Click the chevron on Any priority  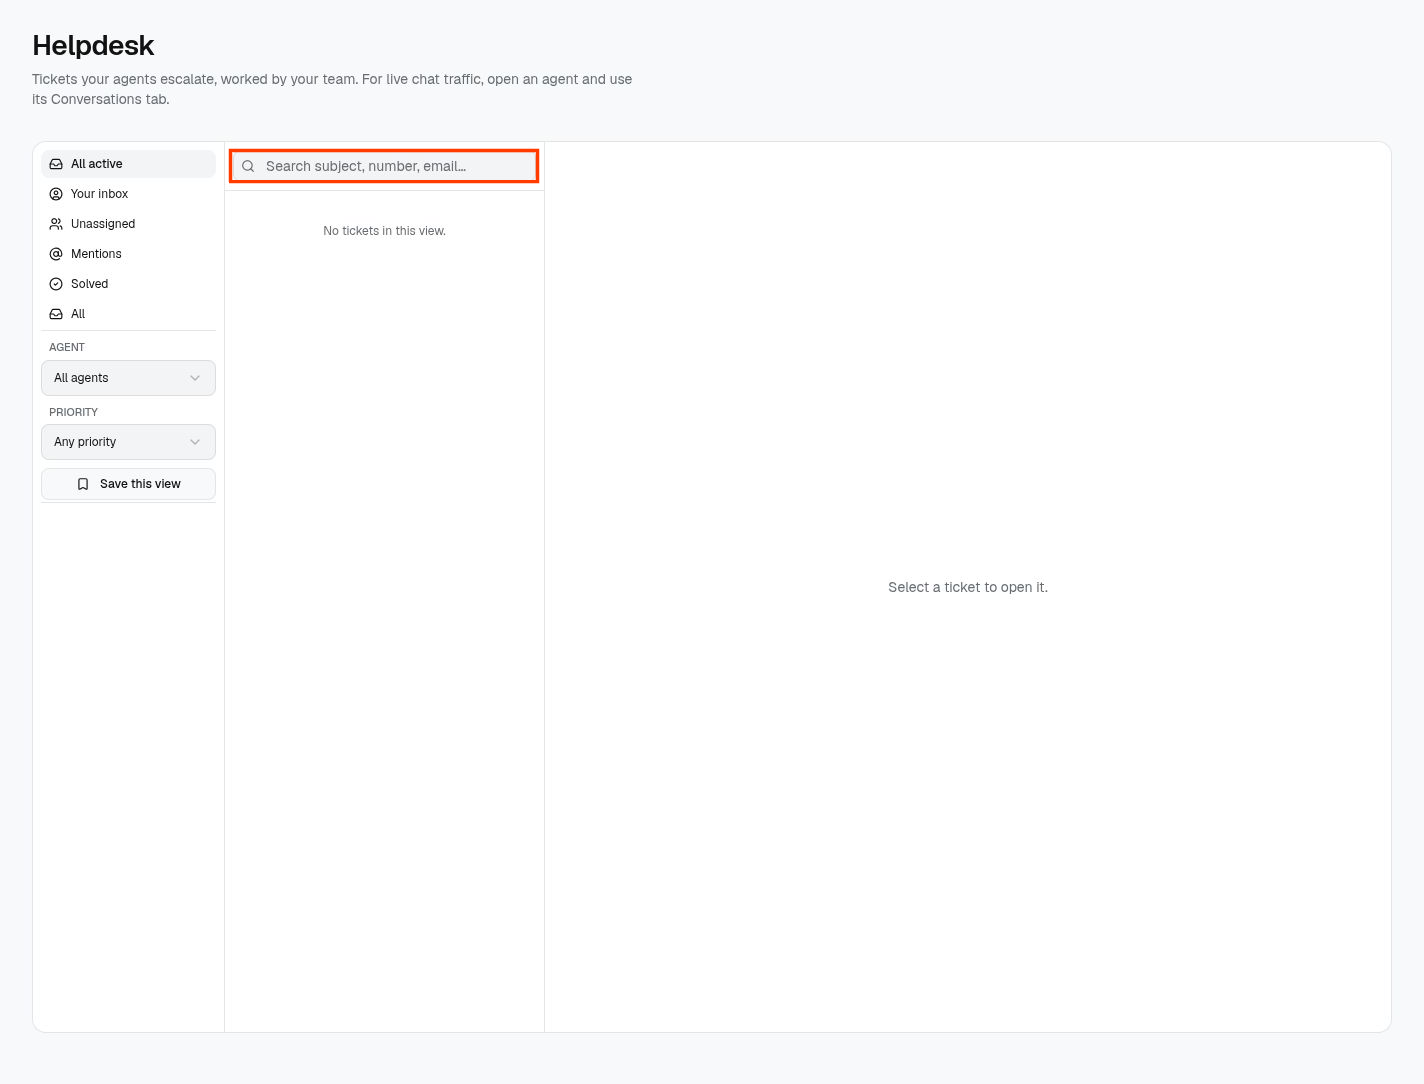tap(195, 442)
